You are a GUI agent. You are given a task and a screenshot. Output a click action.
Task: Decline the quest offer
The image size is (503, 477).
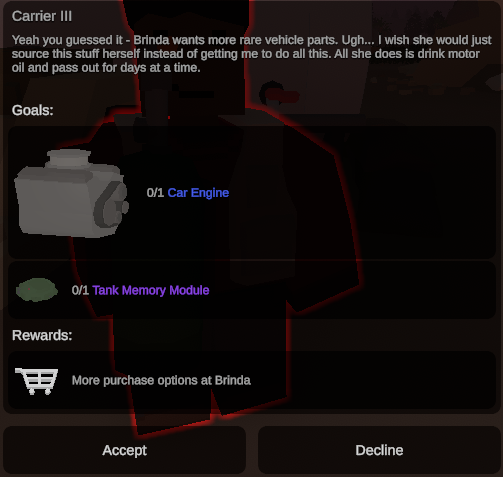(x=379, y=450)
